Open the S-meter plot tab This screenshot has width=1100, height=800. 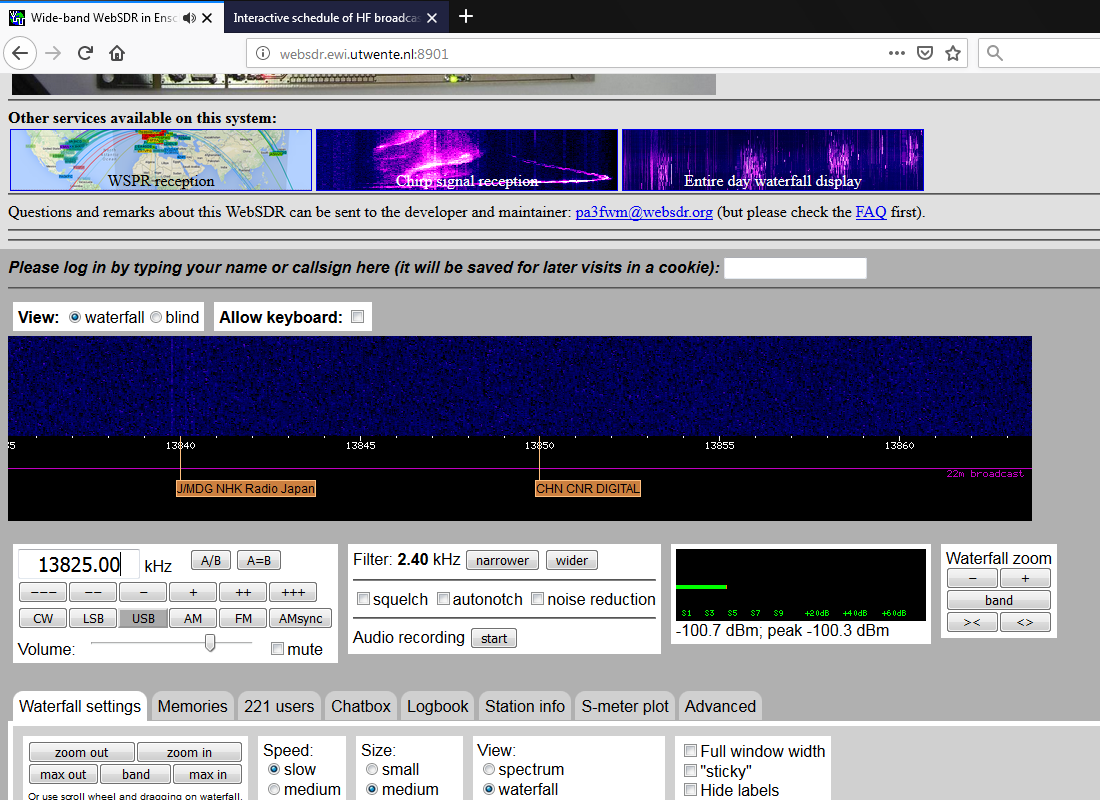(625, 706)
